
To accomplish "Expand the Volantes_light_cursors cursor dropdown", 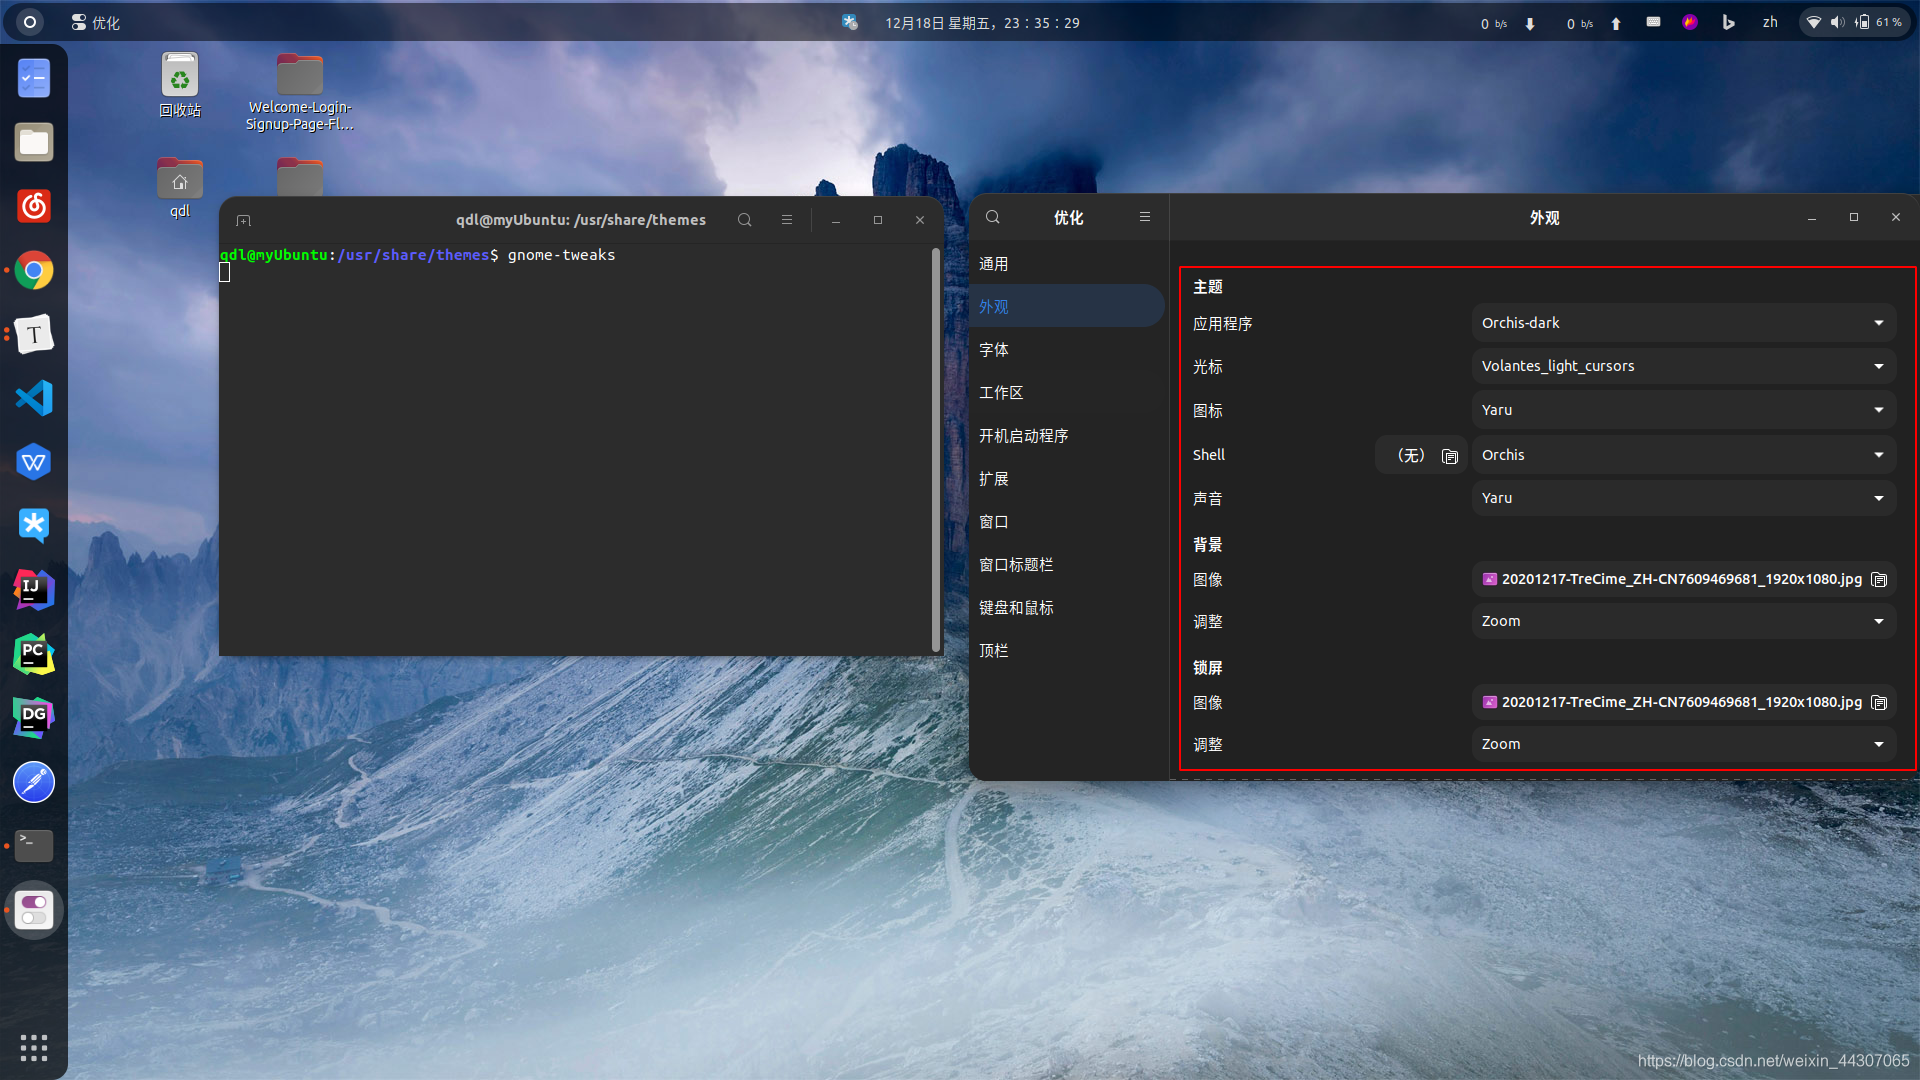I will [1684, 366].
